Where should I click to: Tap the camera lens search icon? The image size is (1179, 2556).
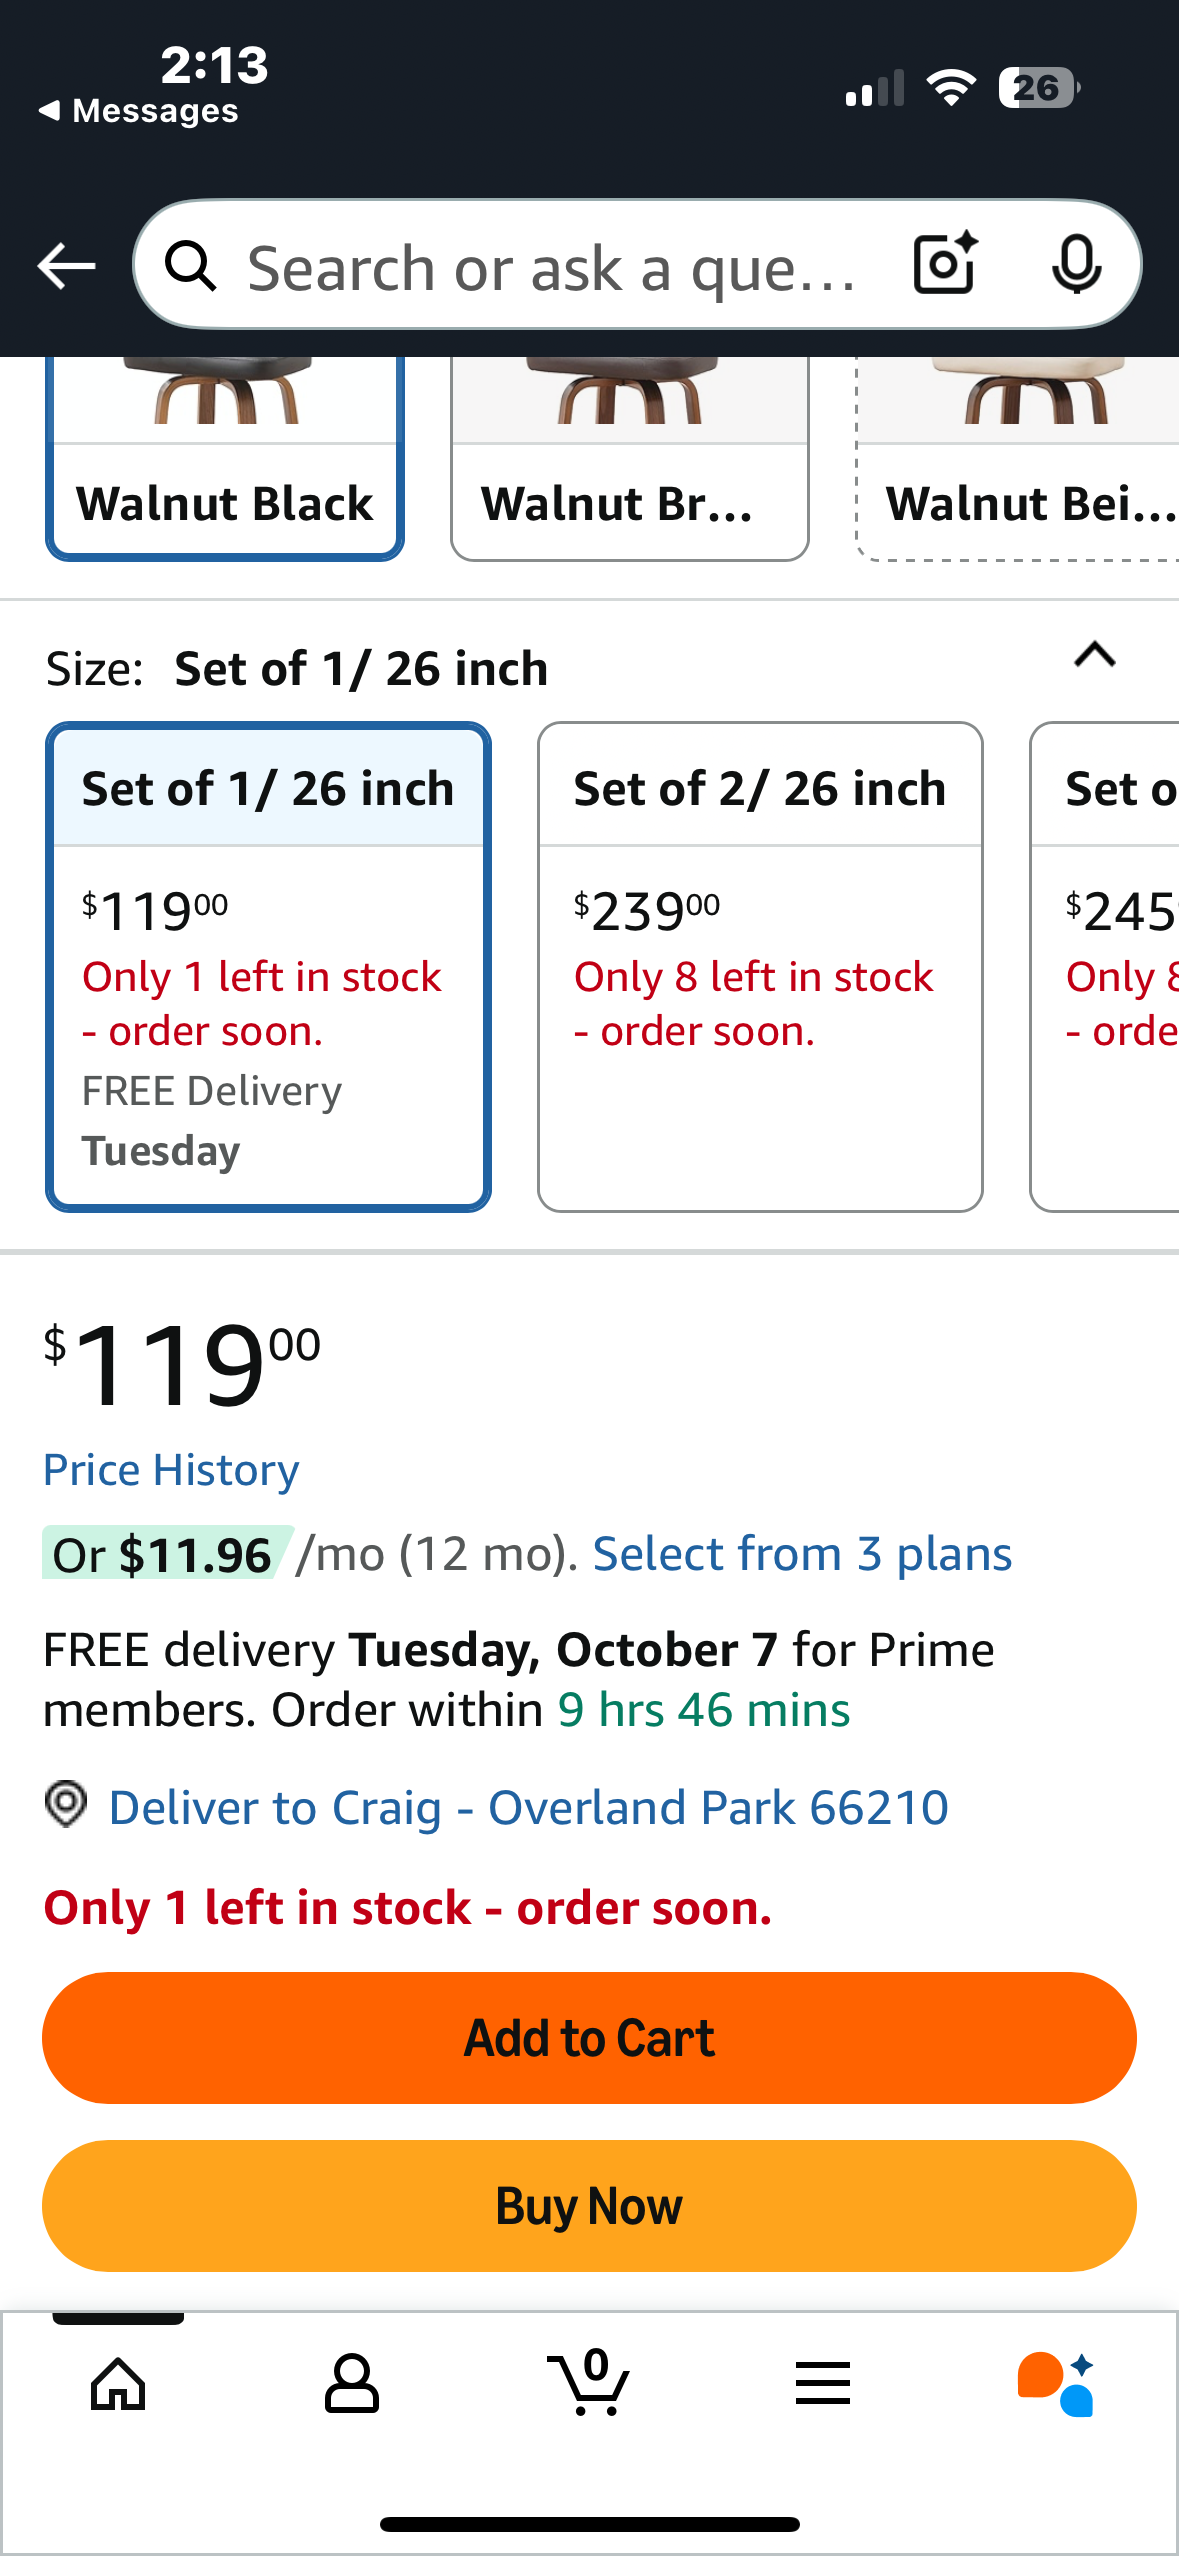pos(944,265)
